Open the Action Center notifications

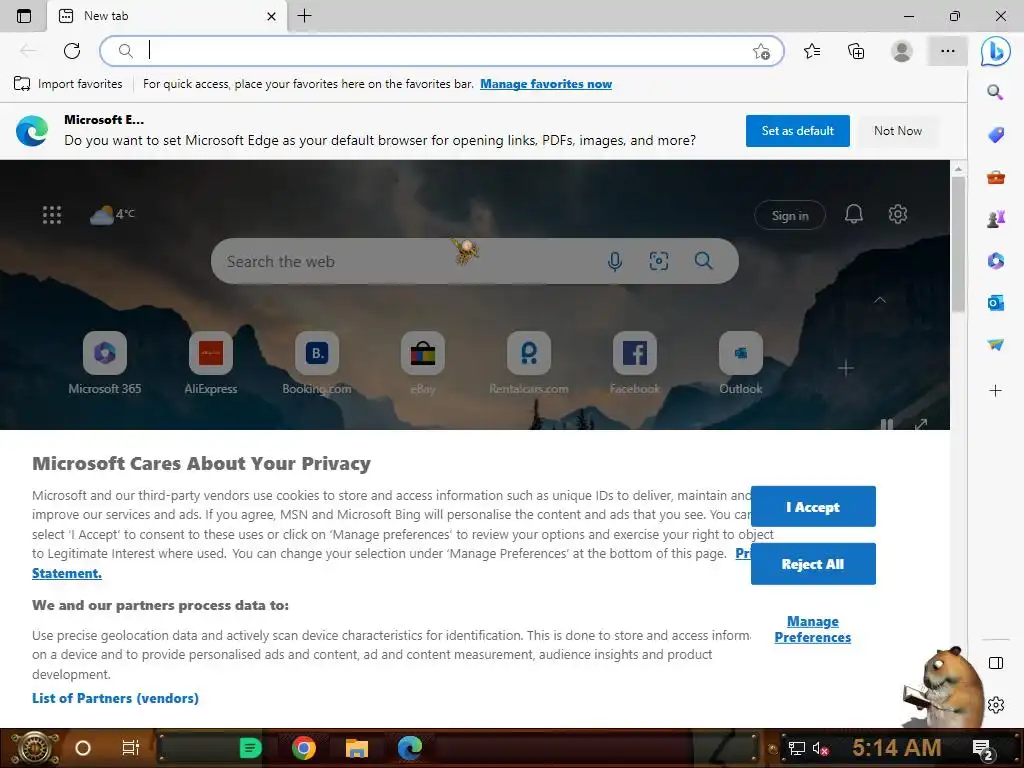coord(983,750)
